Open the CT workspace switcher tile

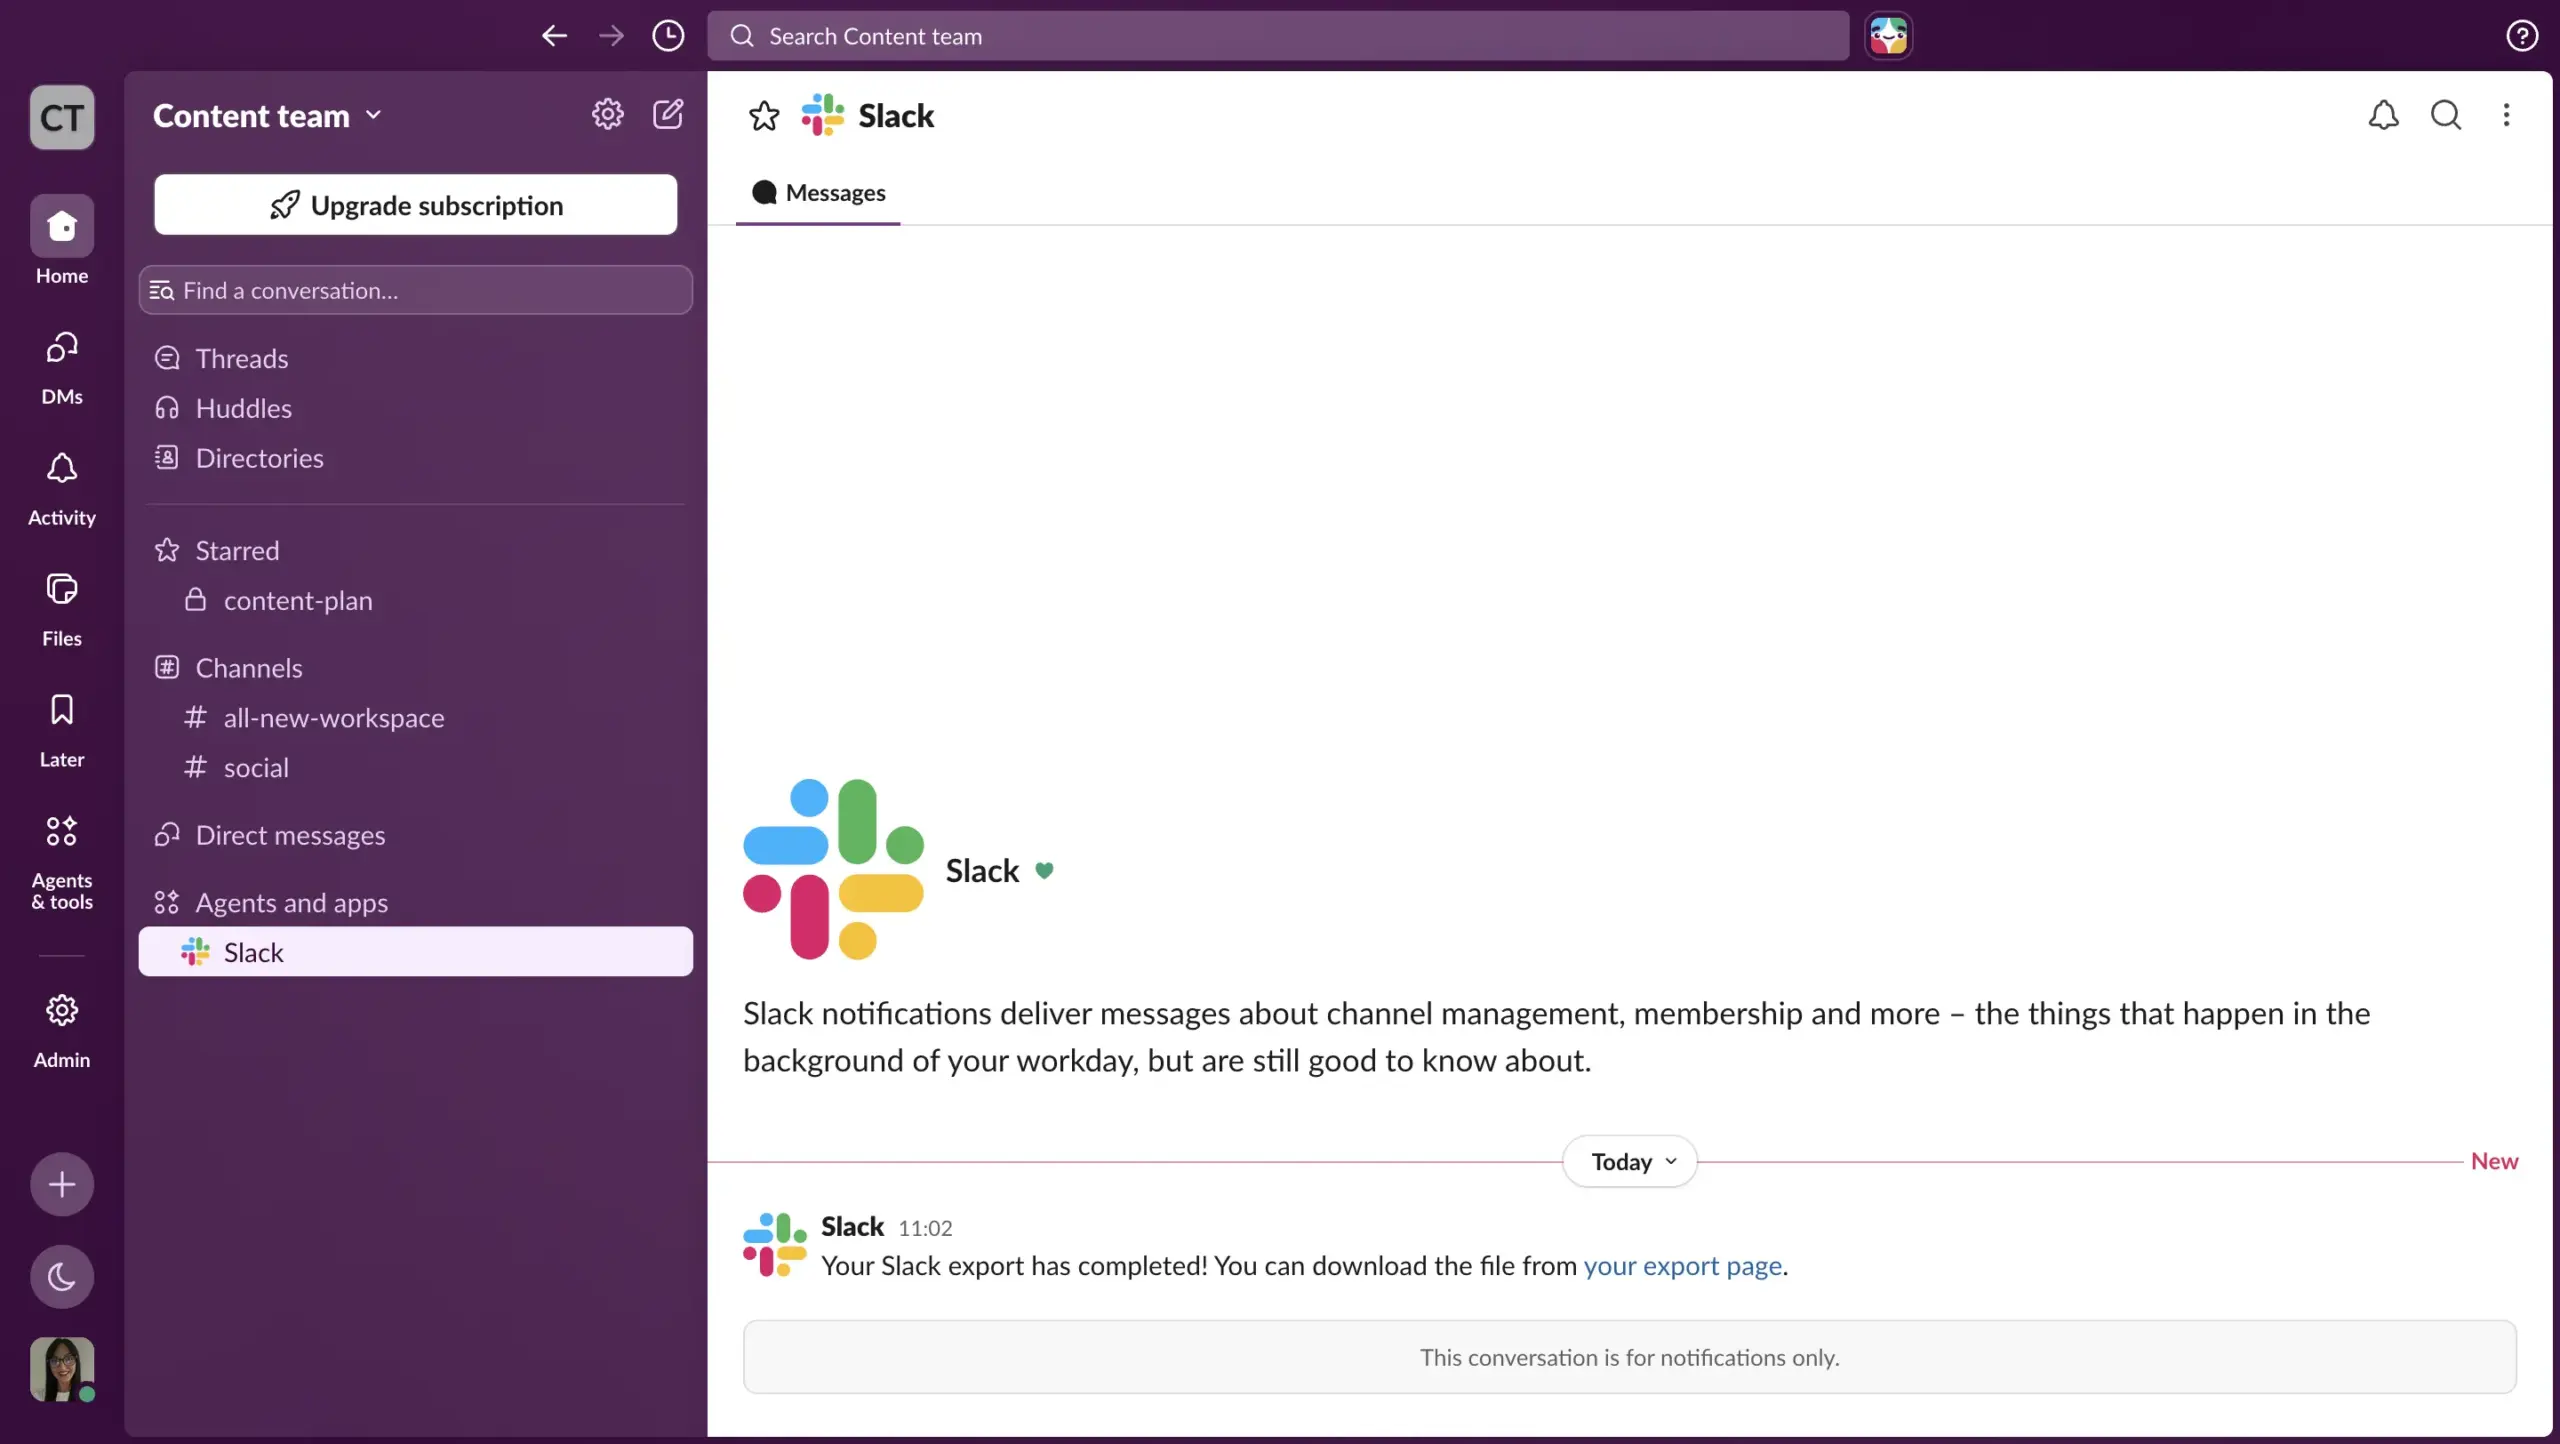[62, 117]
